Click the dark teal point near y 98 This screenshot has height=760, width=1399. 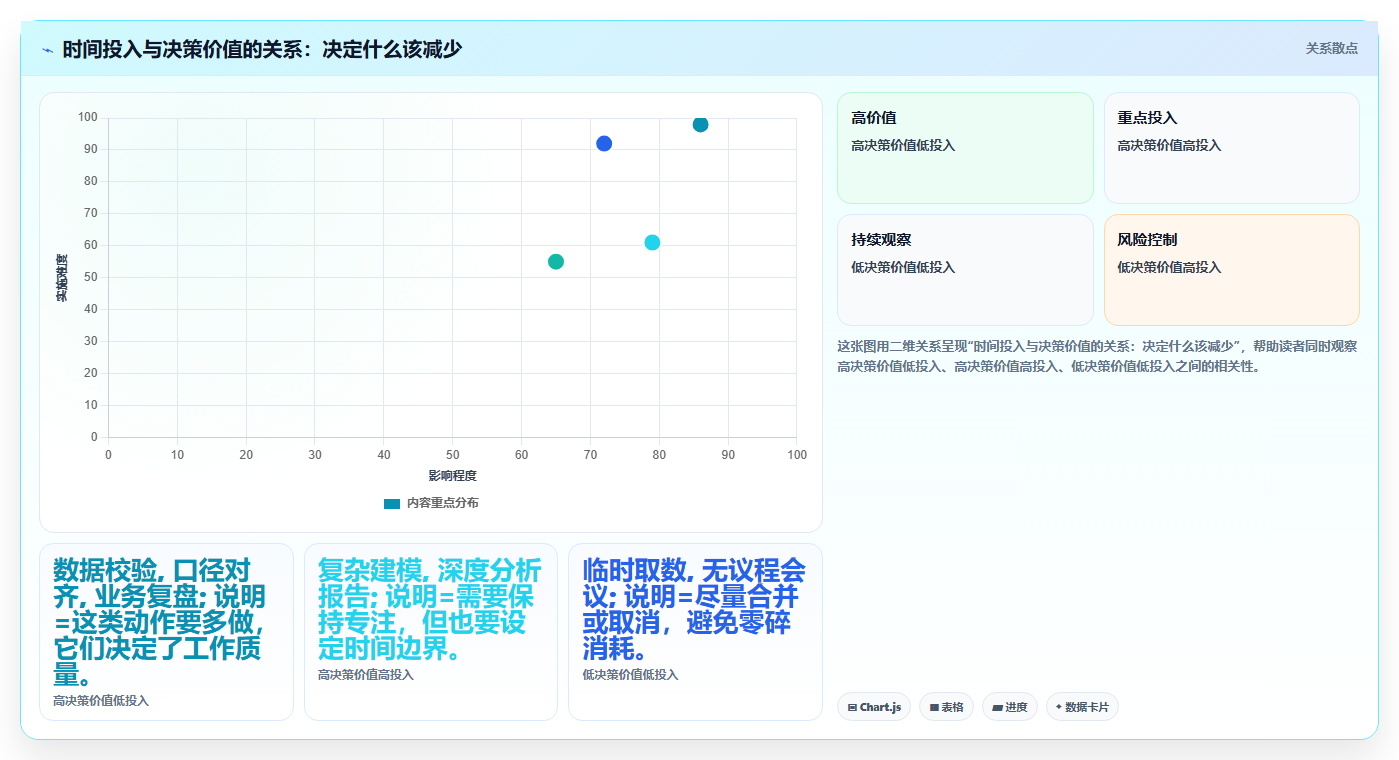pos(700,124)
